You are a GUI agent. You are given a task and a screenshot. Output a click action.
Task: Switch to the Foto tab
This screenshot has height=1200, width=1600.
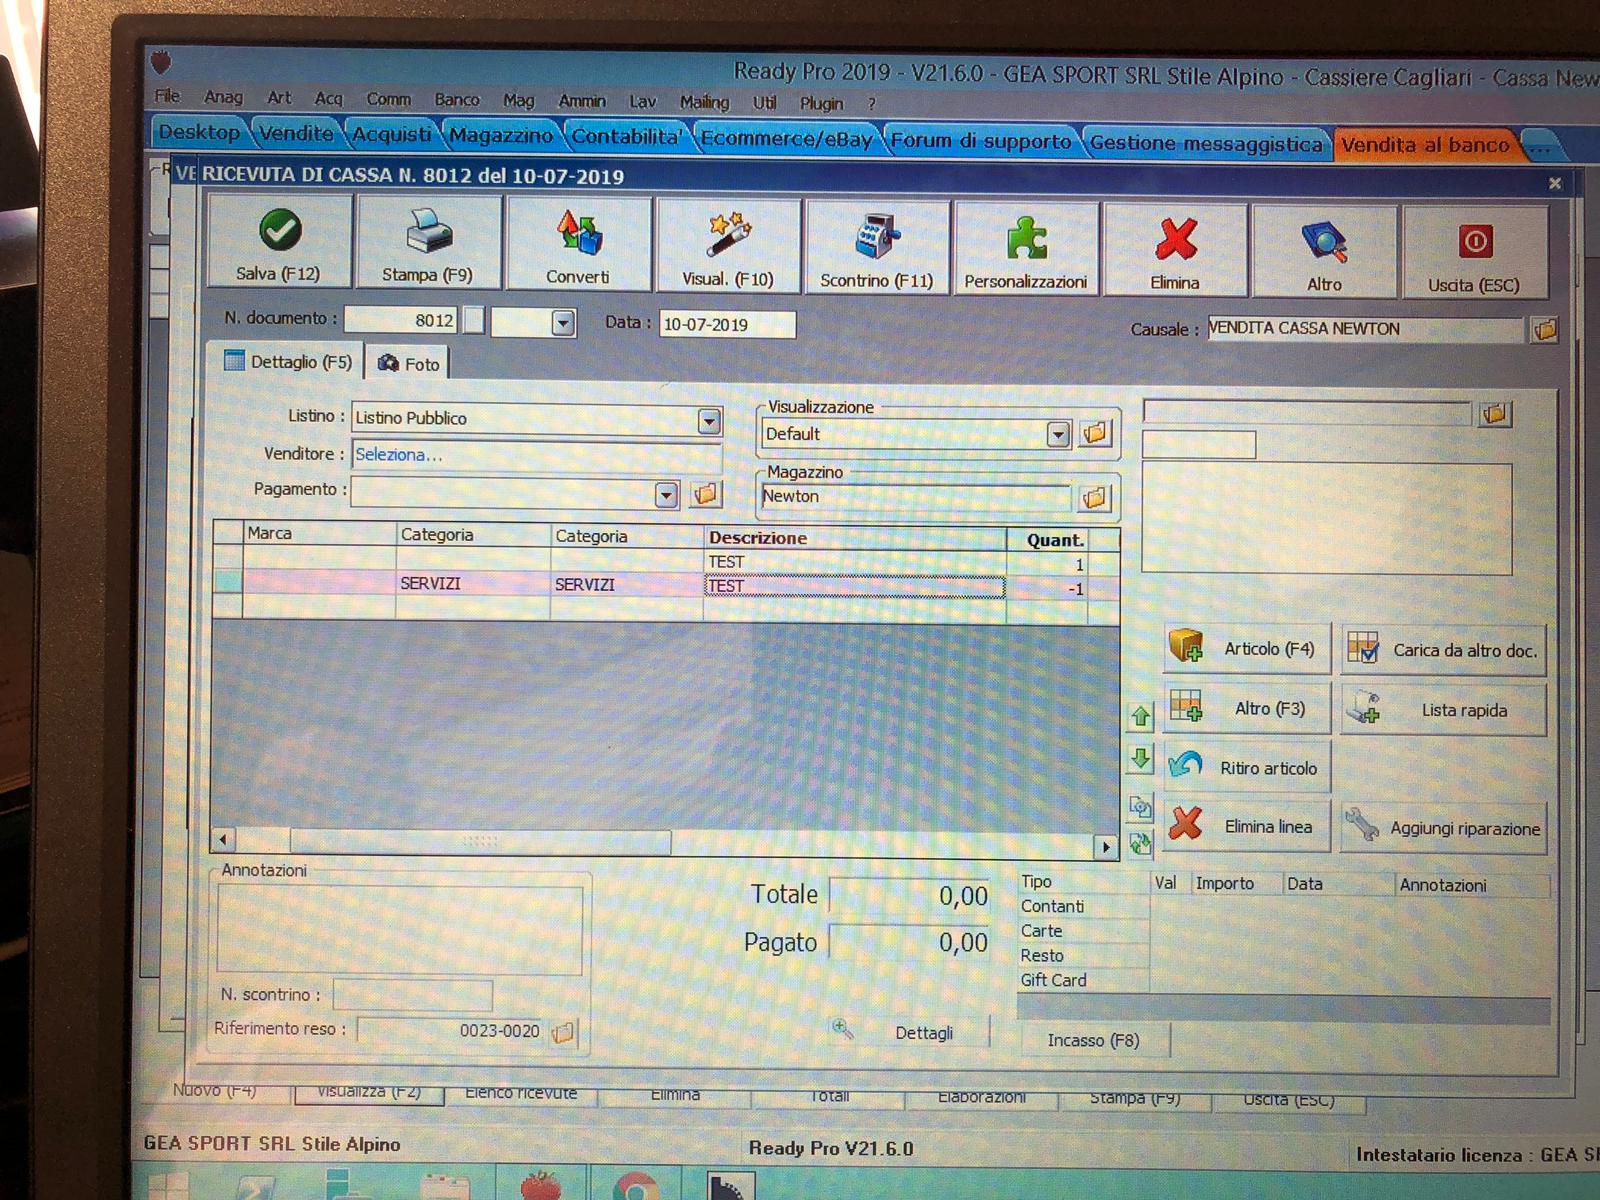point(408,364)
